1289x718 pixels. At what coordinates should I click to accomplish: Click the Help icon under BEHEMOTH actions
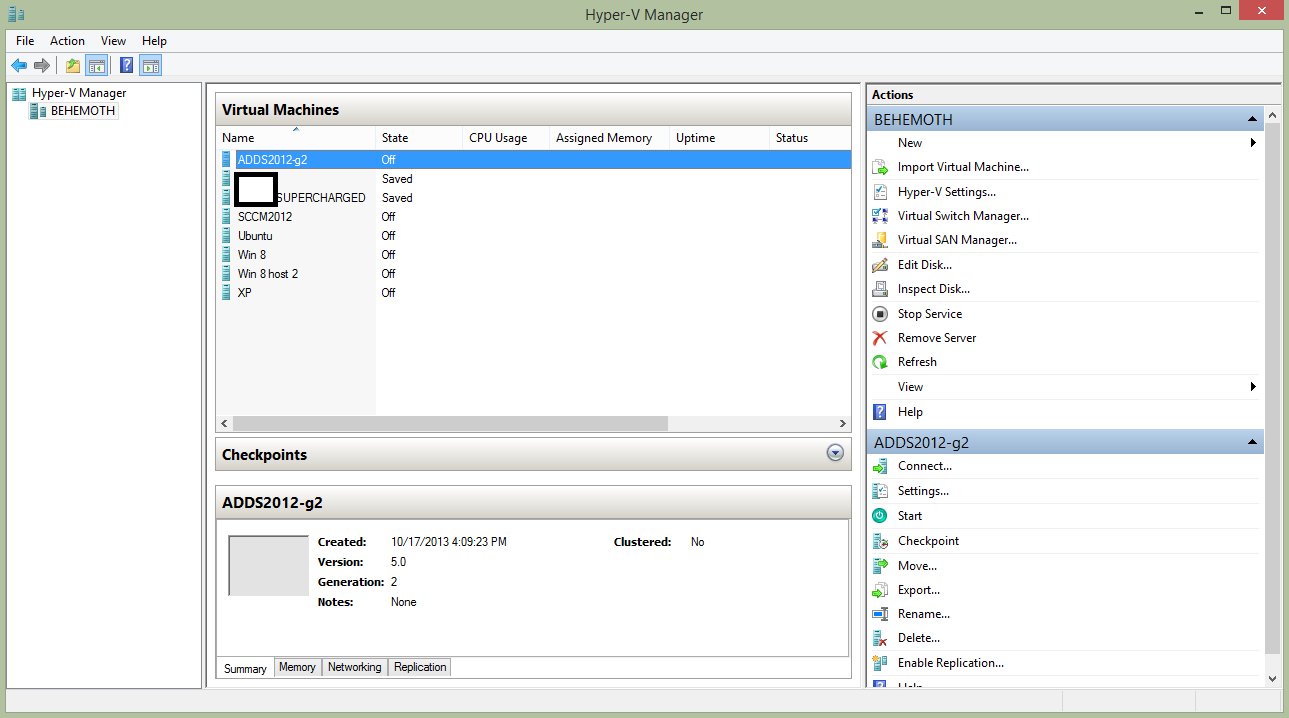(x=880, y=411)
